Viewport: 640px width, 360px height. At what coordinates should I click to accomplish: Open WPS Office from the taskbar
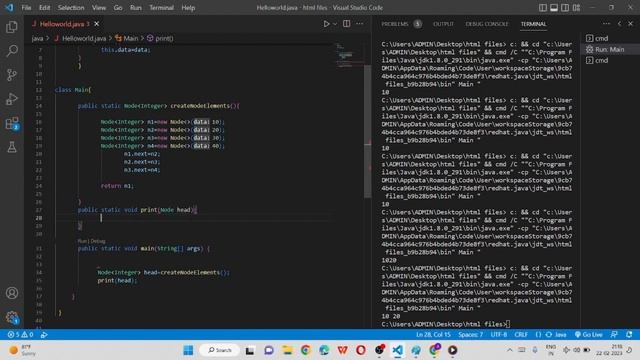pos(342,350)
